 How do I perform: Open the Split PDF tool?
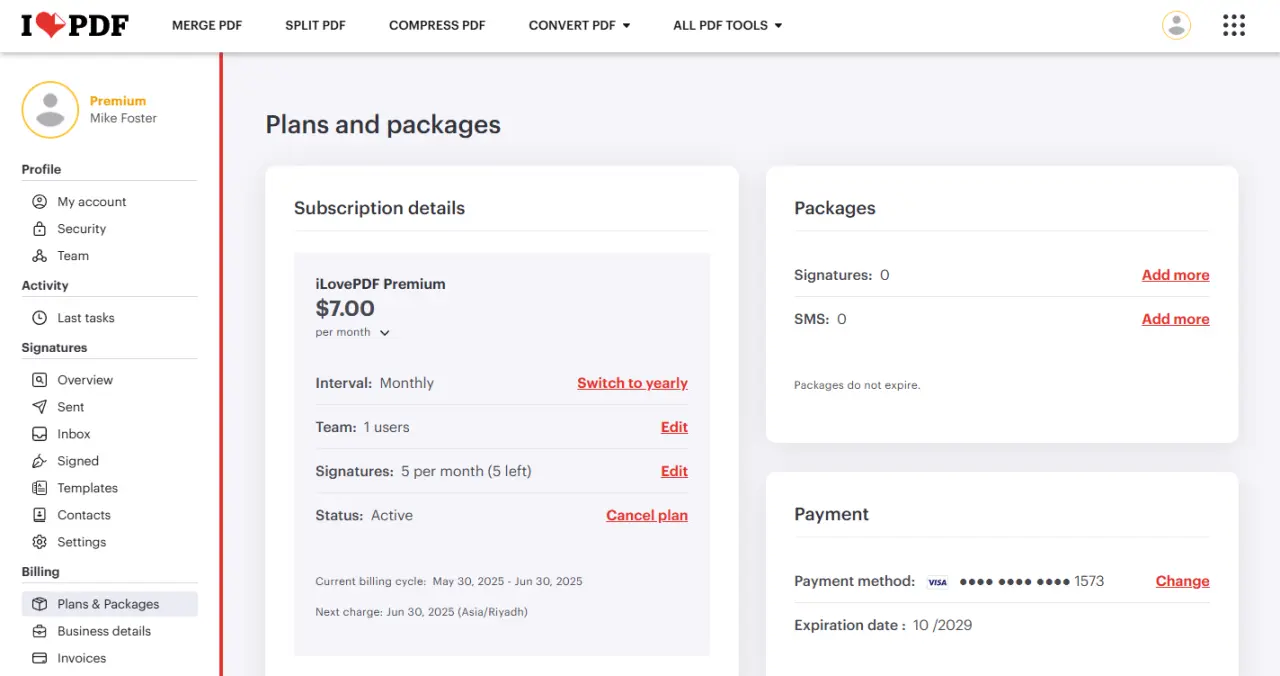point(315,25)
